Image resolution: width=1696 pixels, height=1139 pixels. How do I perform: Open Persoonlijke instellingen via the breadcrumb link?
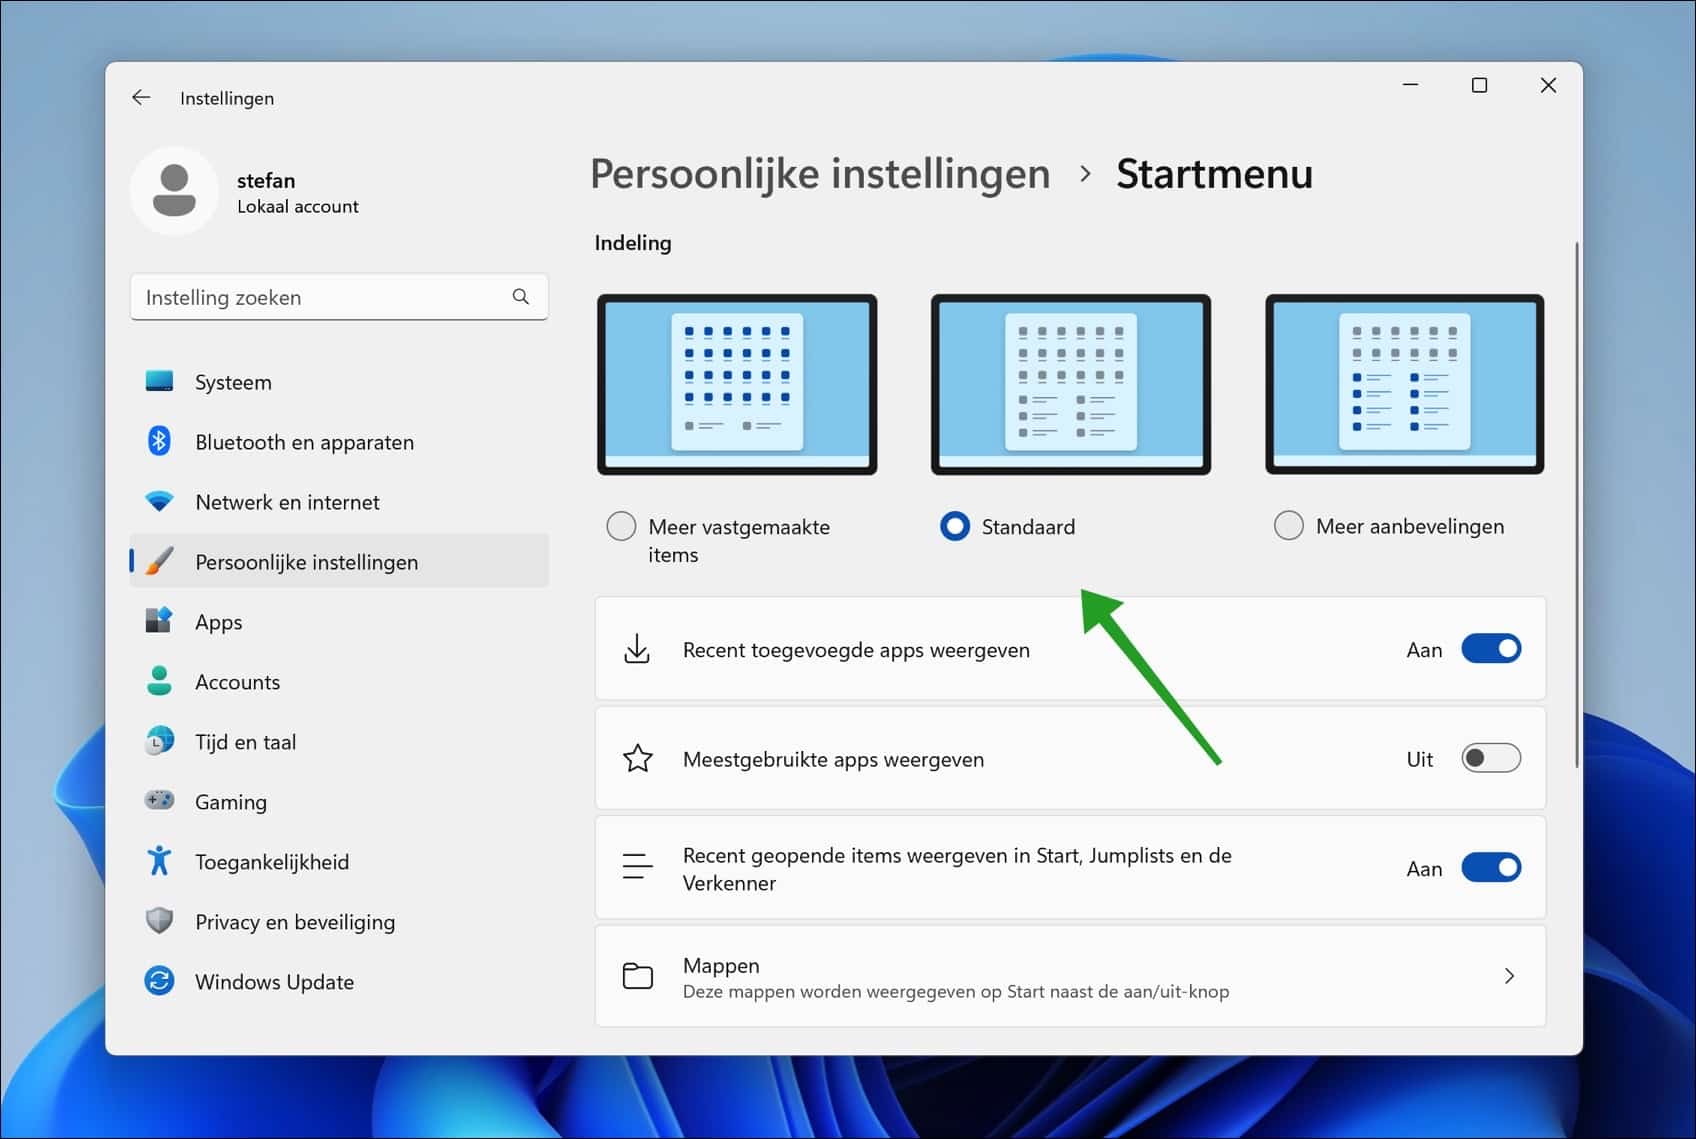[x=820, y=173]
